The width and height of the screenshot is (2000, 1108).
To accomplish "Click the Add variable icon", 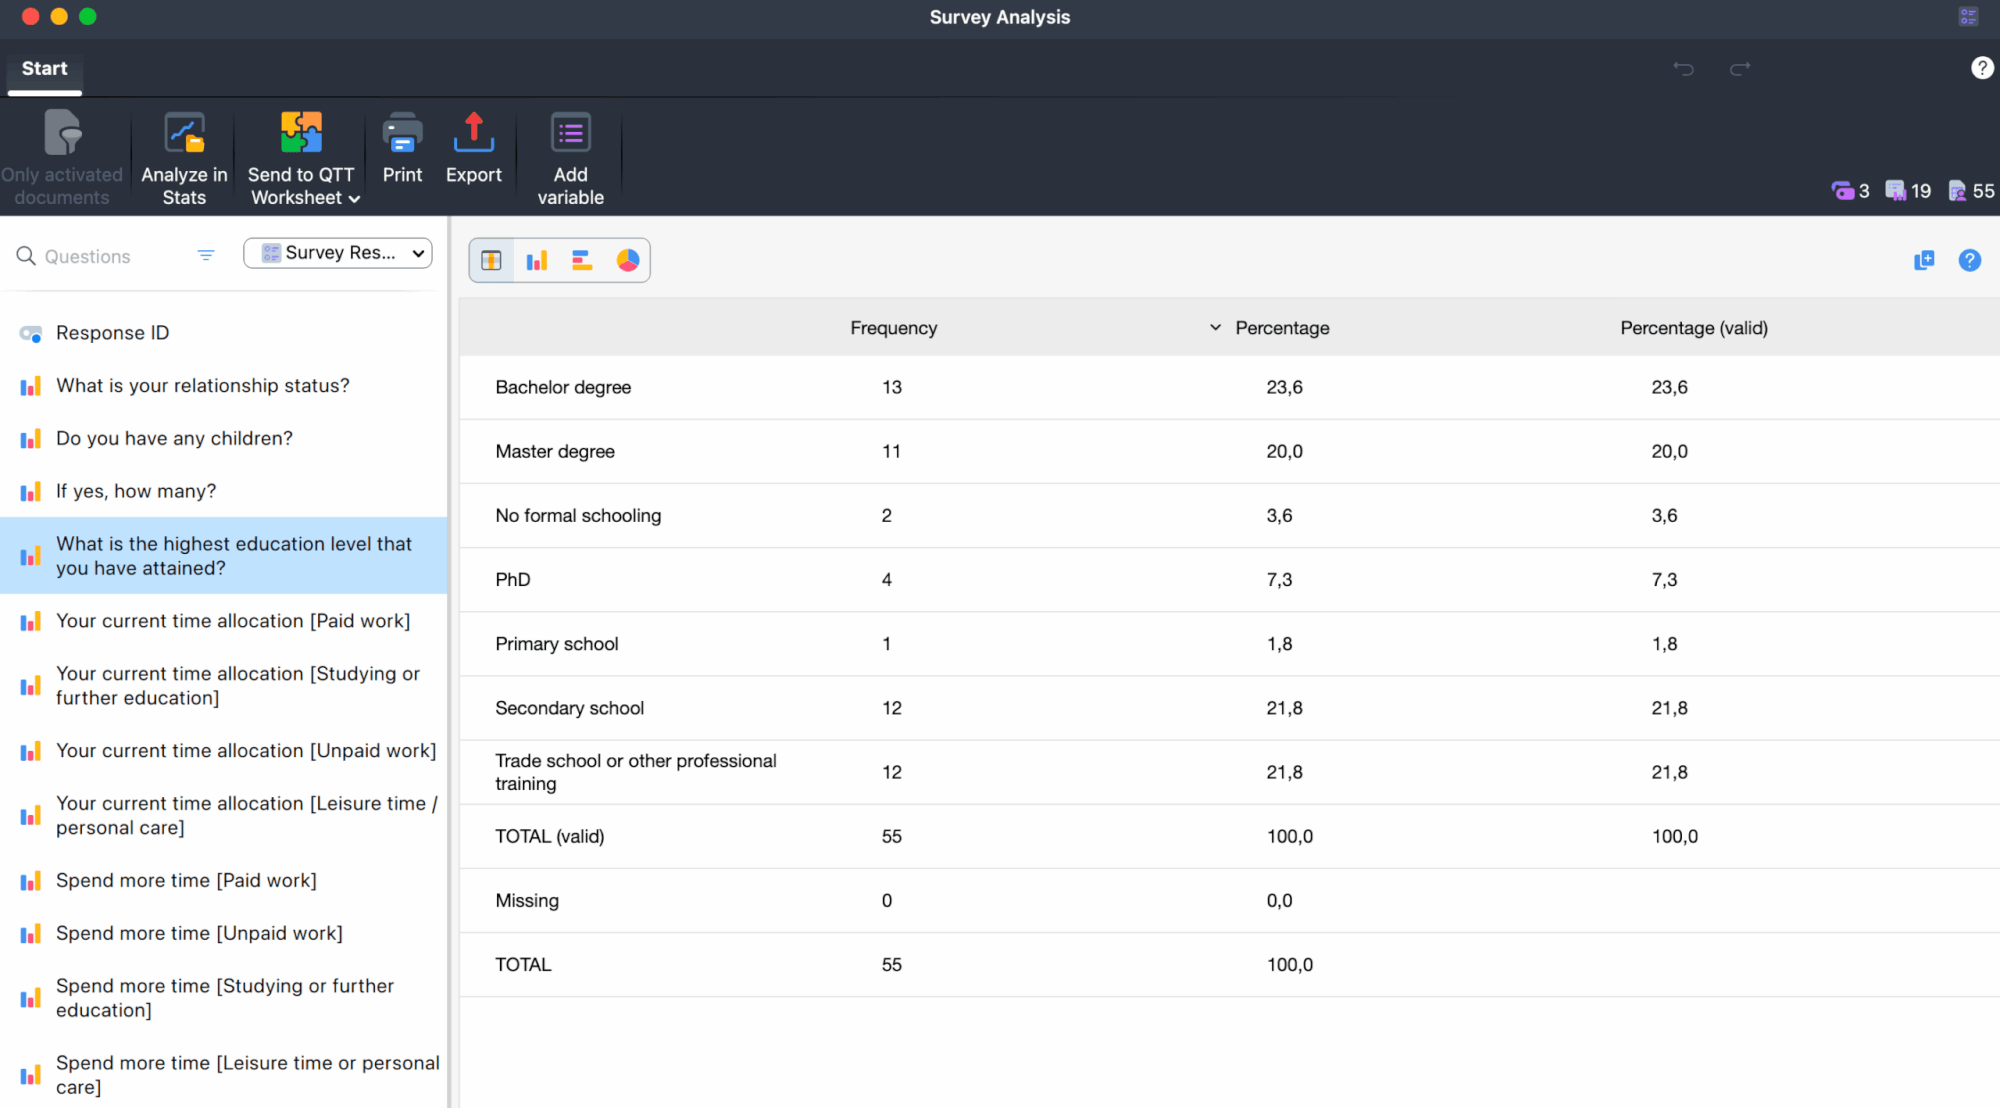I will [x=570, y=155].
